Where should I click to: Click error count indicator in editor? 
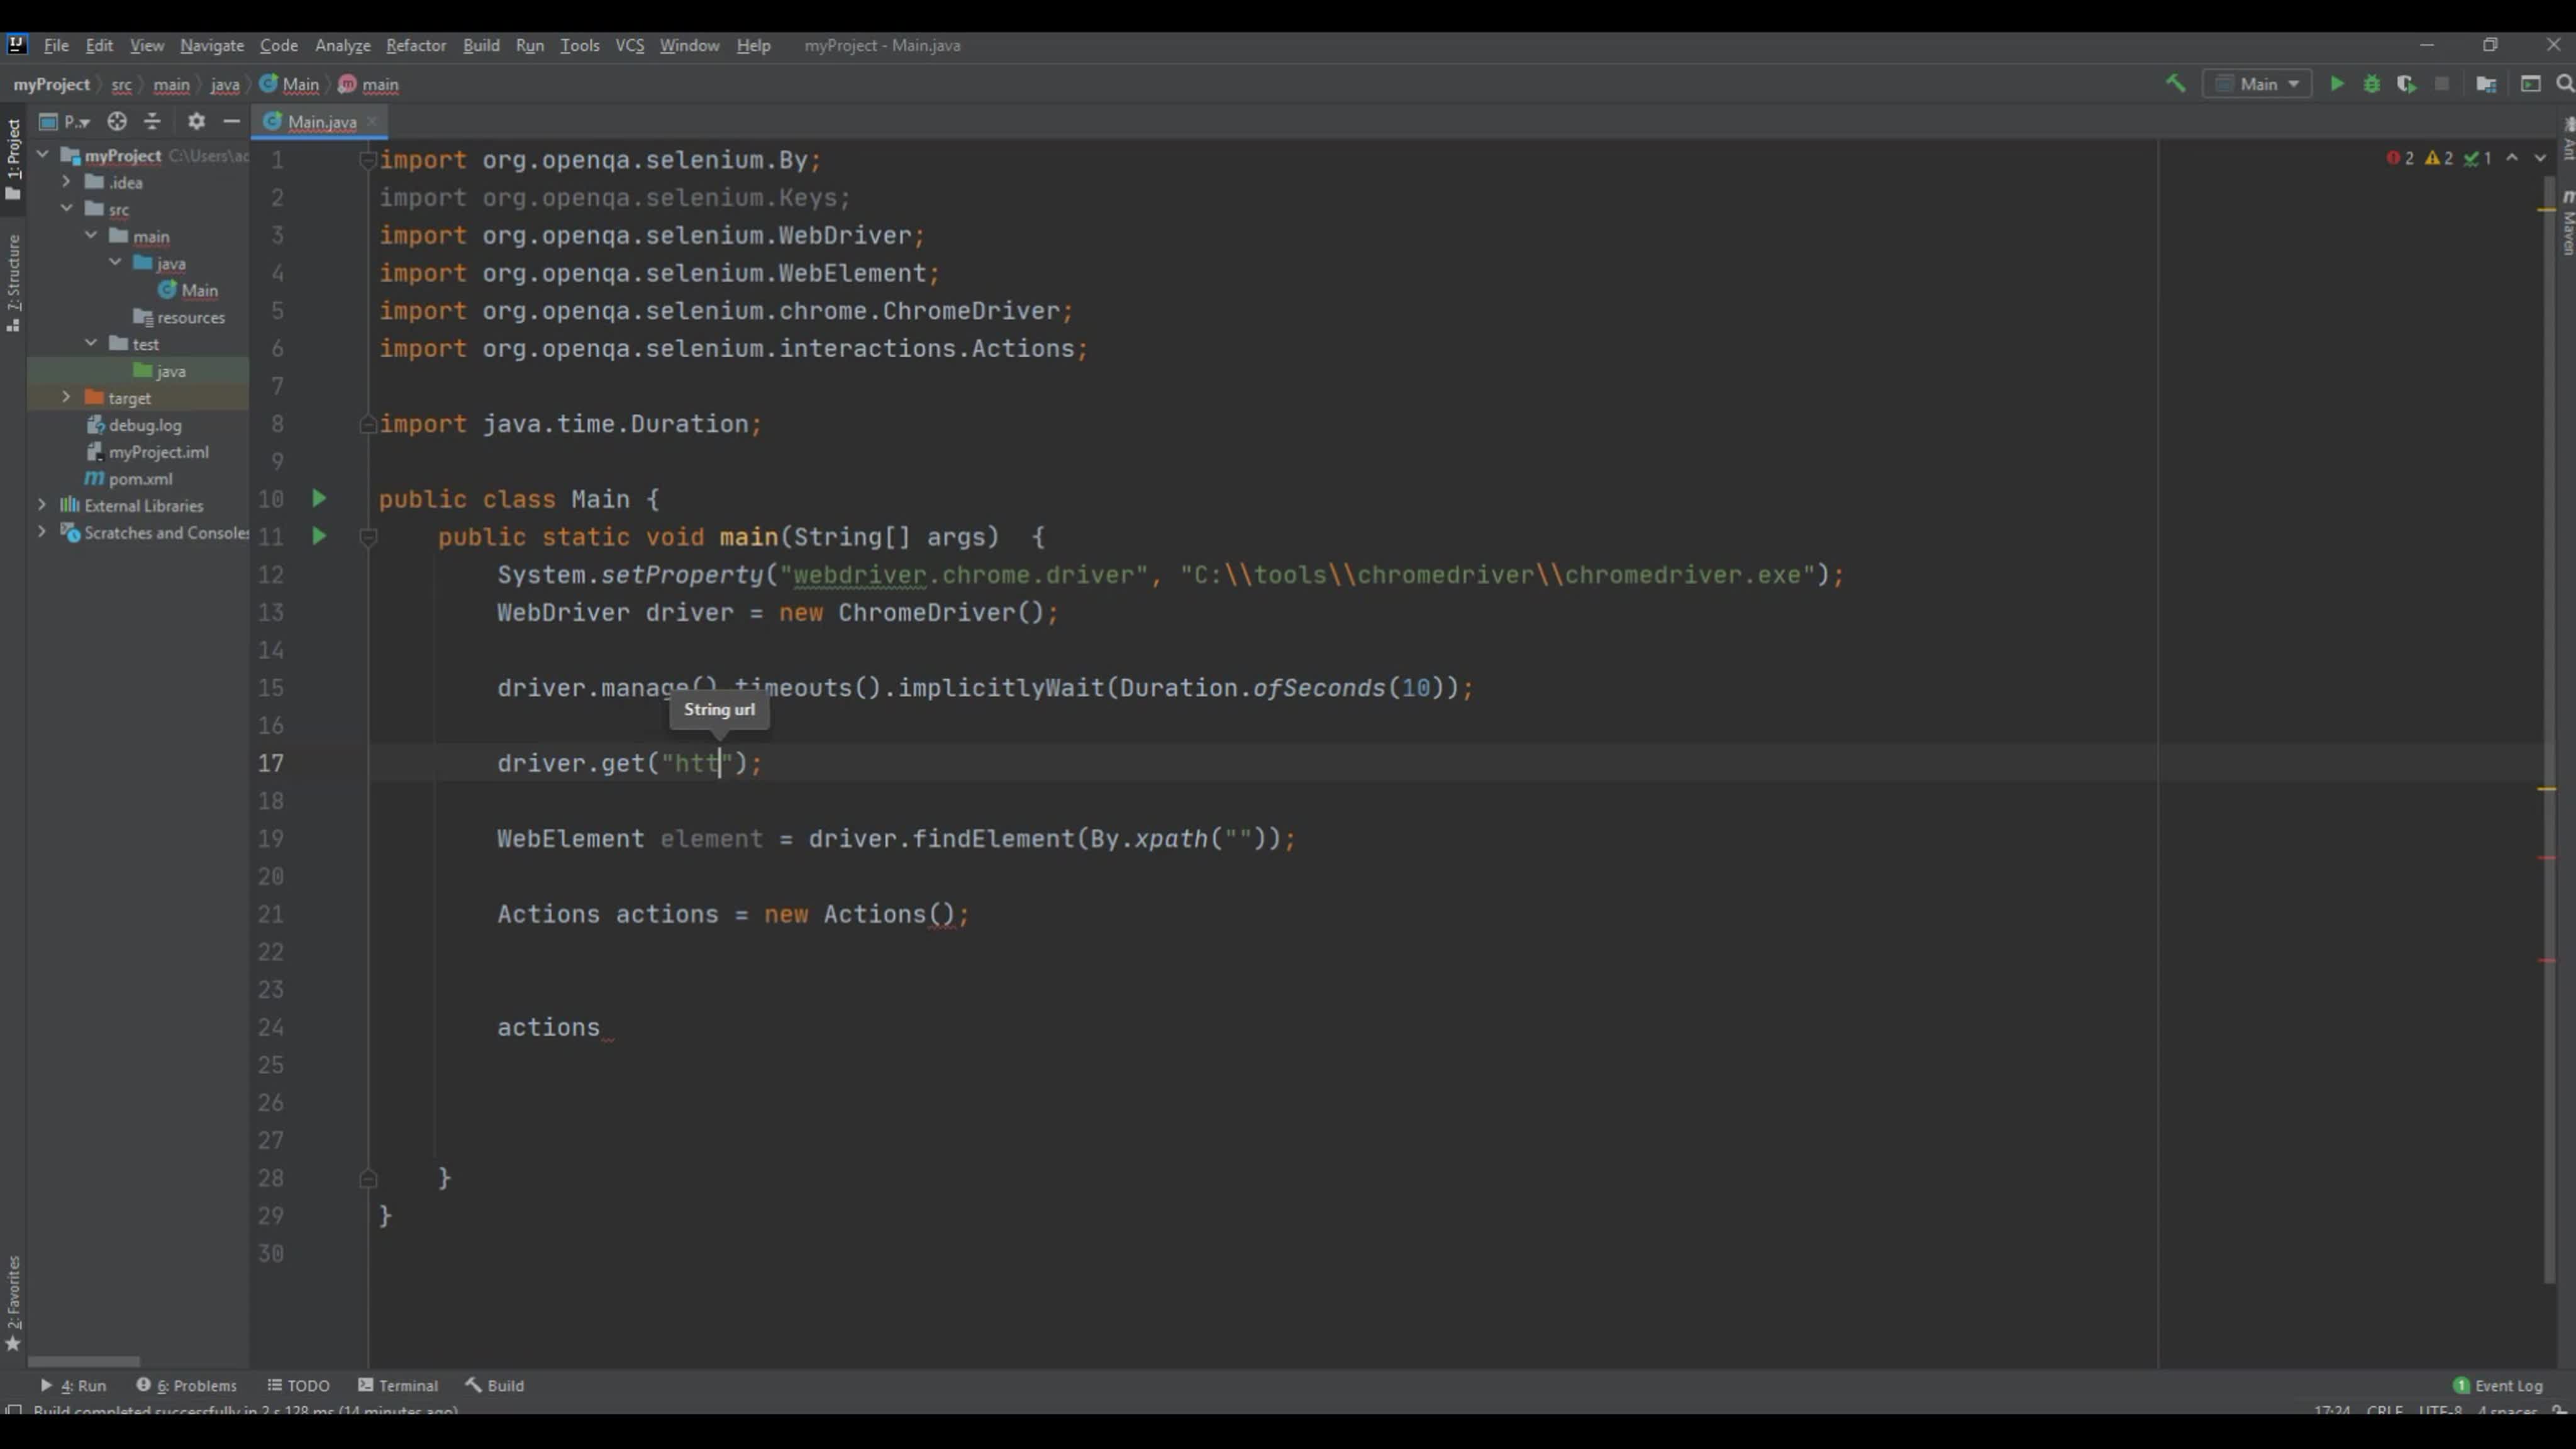[2401, 158]
